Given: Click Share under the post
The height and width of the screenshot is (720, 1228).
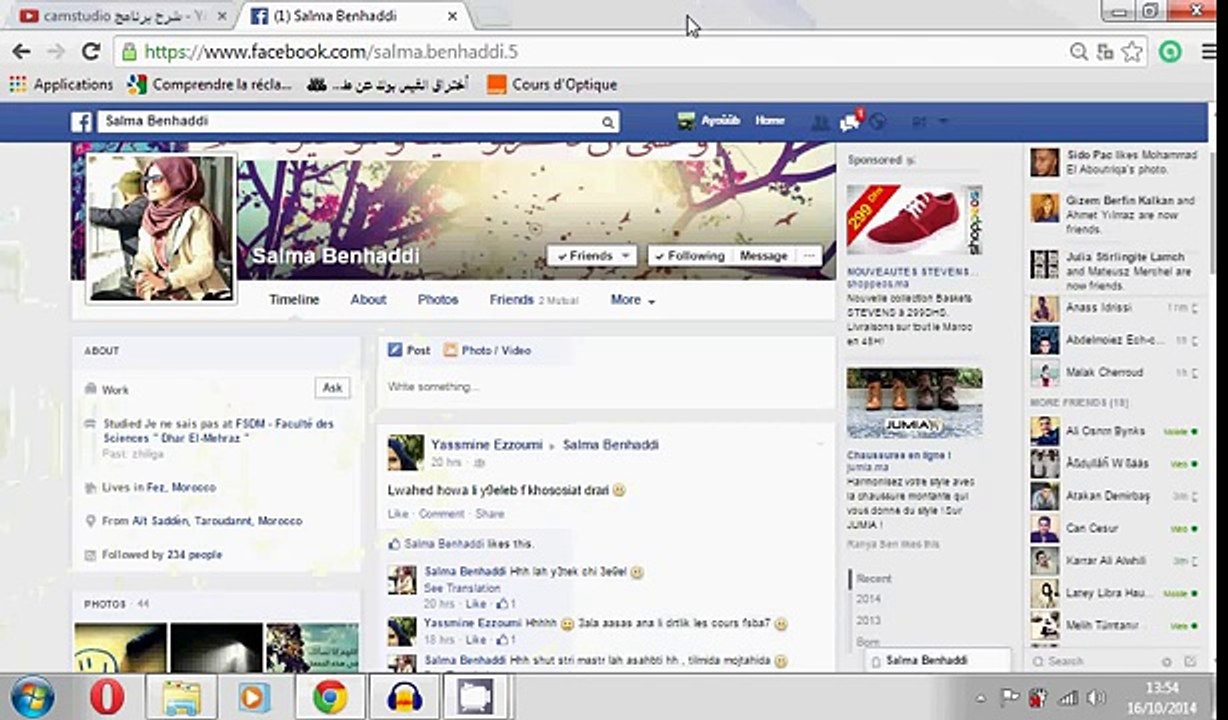Looking at the screenshot, I should (490, 514).
